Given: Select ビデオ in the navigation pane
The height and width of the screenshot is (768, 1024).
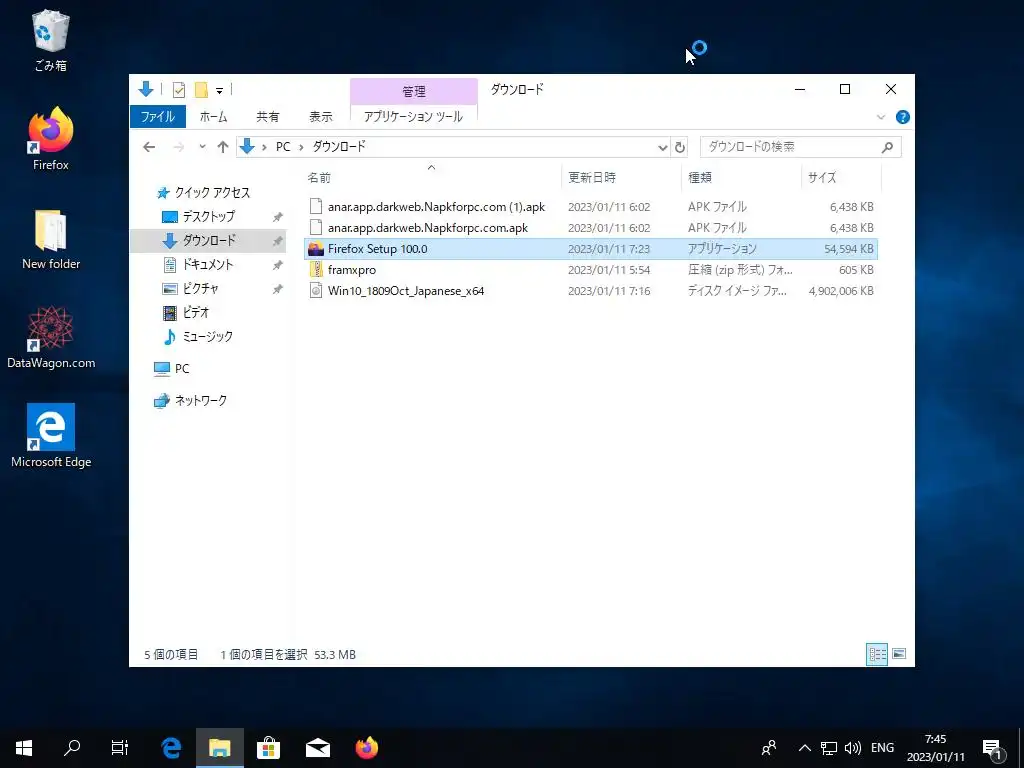Looking at the screenshot, I should coord(195,312).
